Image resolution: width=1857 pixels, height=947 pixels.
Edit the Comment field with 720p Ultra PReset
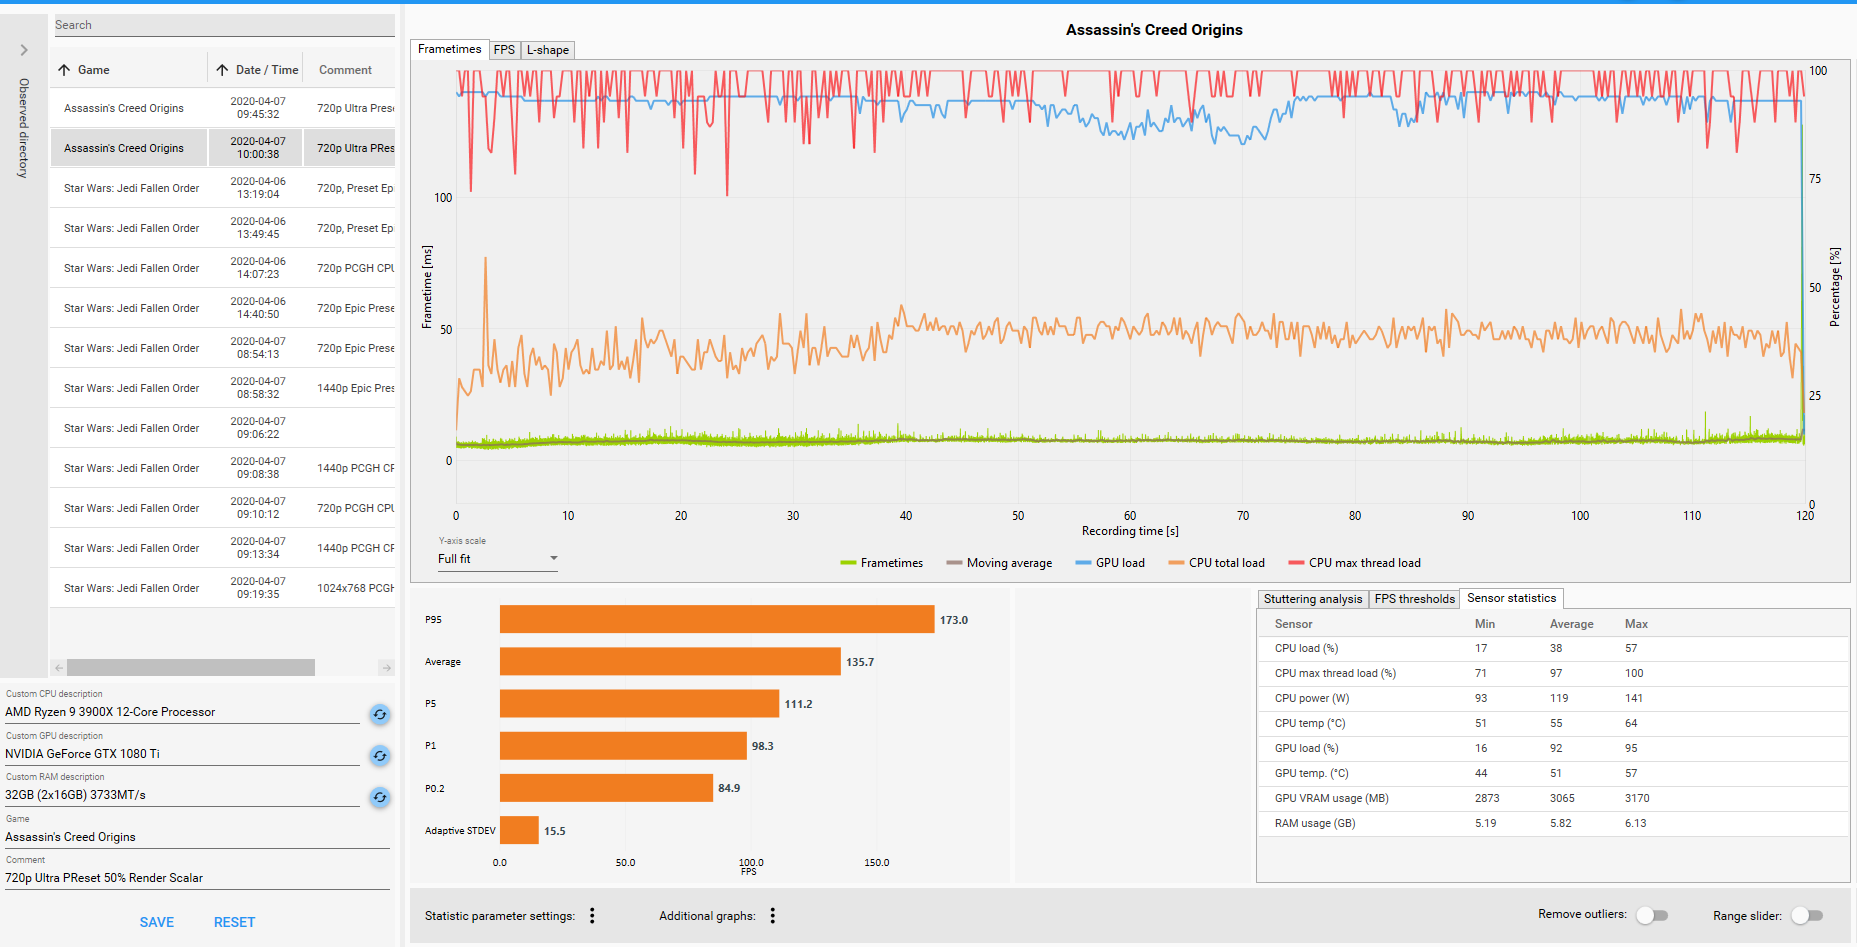pos(197,878)
